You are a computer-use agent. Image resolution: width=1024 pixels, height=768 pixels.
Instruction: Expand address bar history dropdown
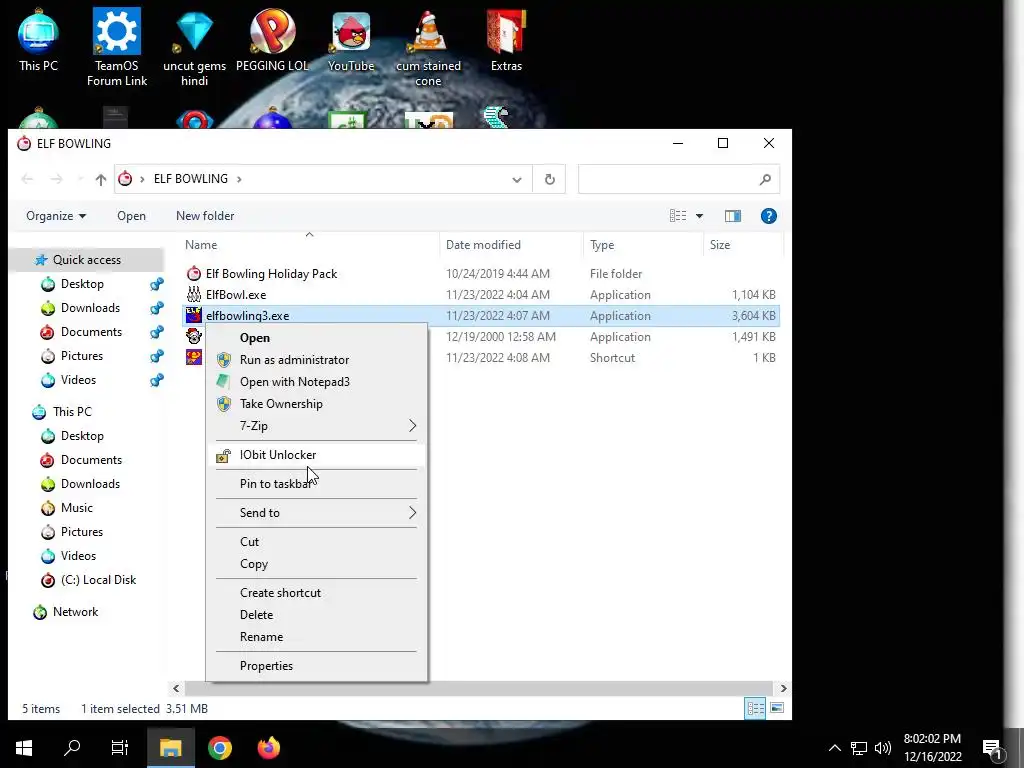(517, 180)
